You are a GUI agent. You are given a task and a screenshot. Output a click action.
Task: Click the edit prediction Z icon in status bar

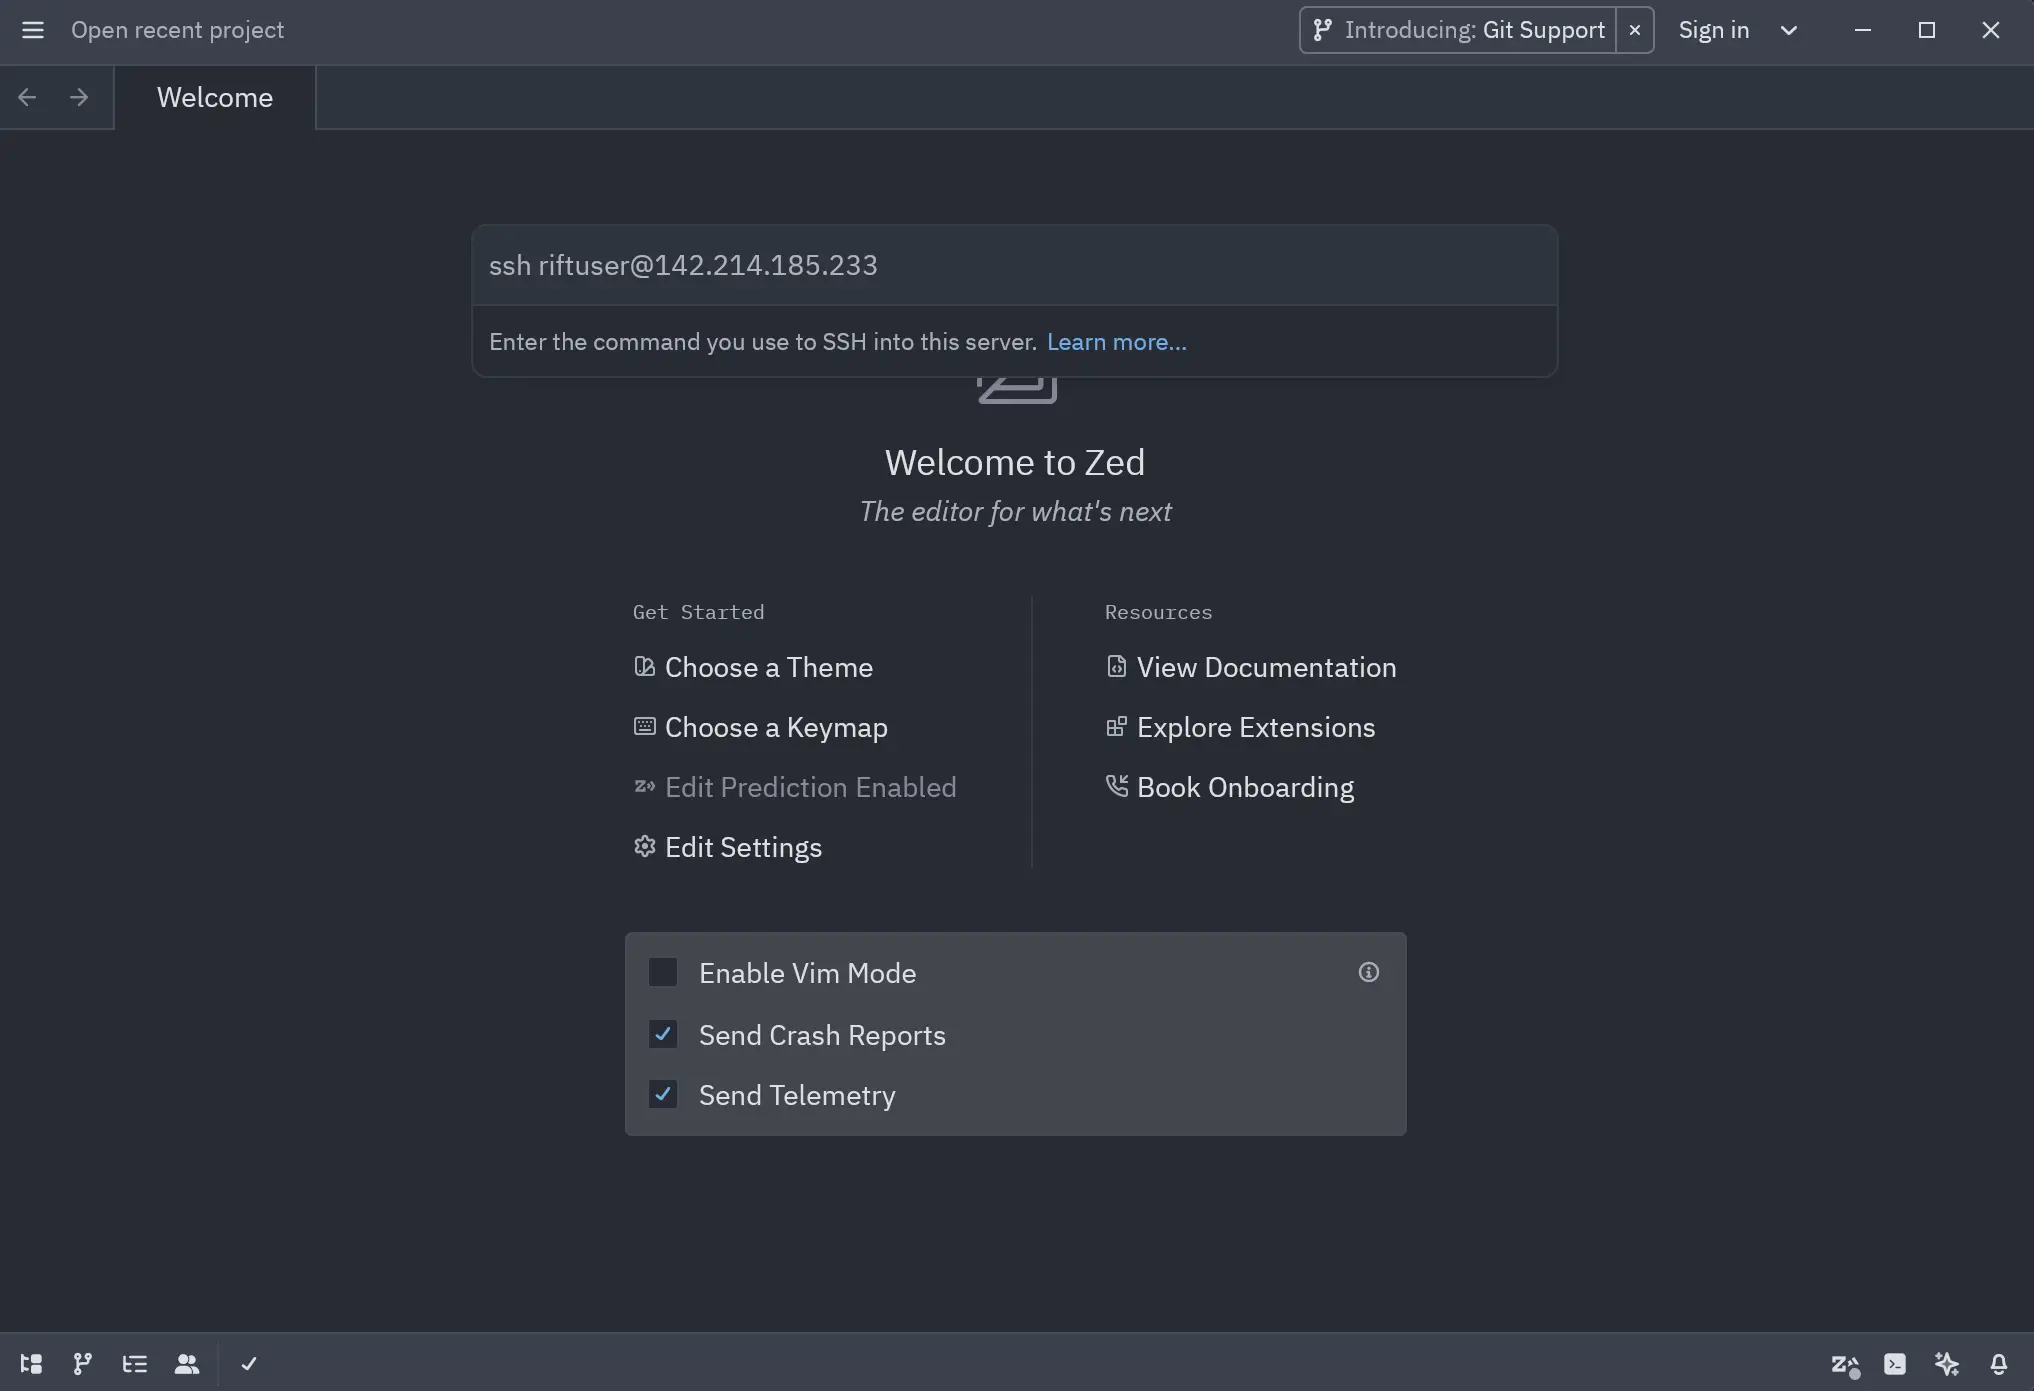tap(1845, 1364)
